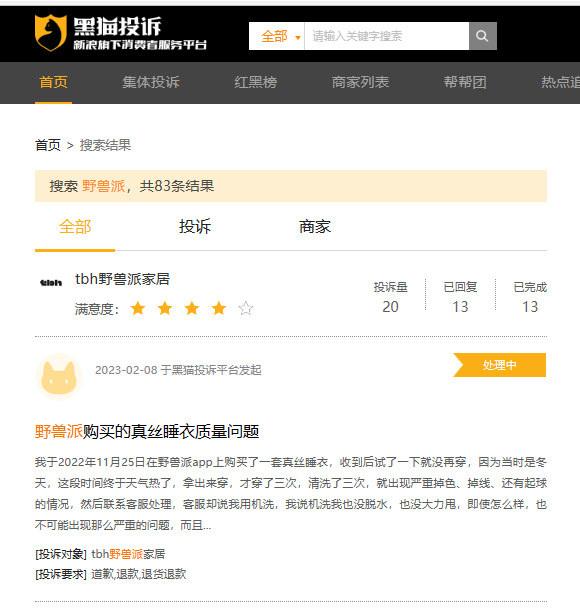
Task: Open the tbh野兽派家居 merchant link
Action: pyautogui.click(x=122, y=279)
